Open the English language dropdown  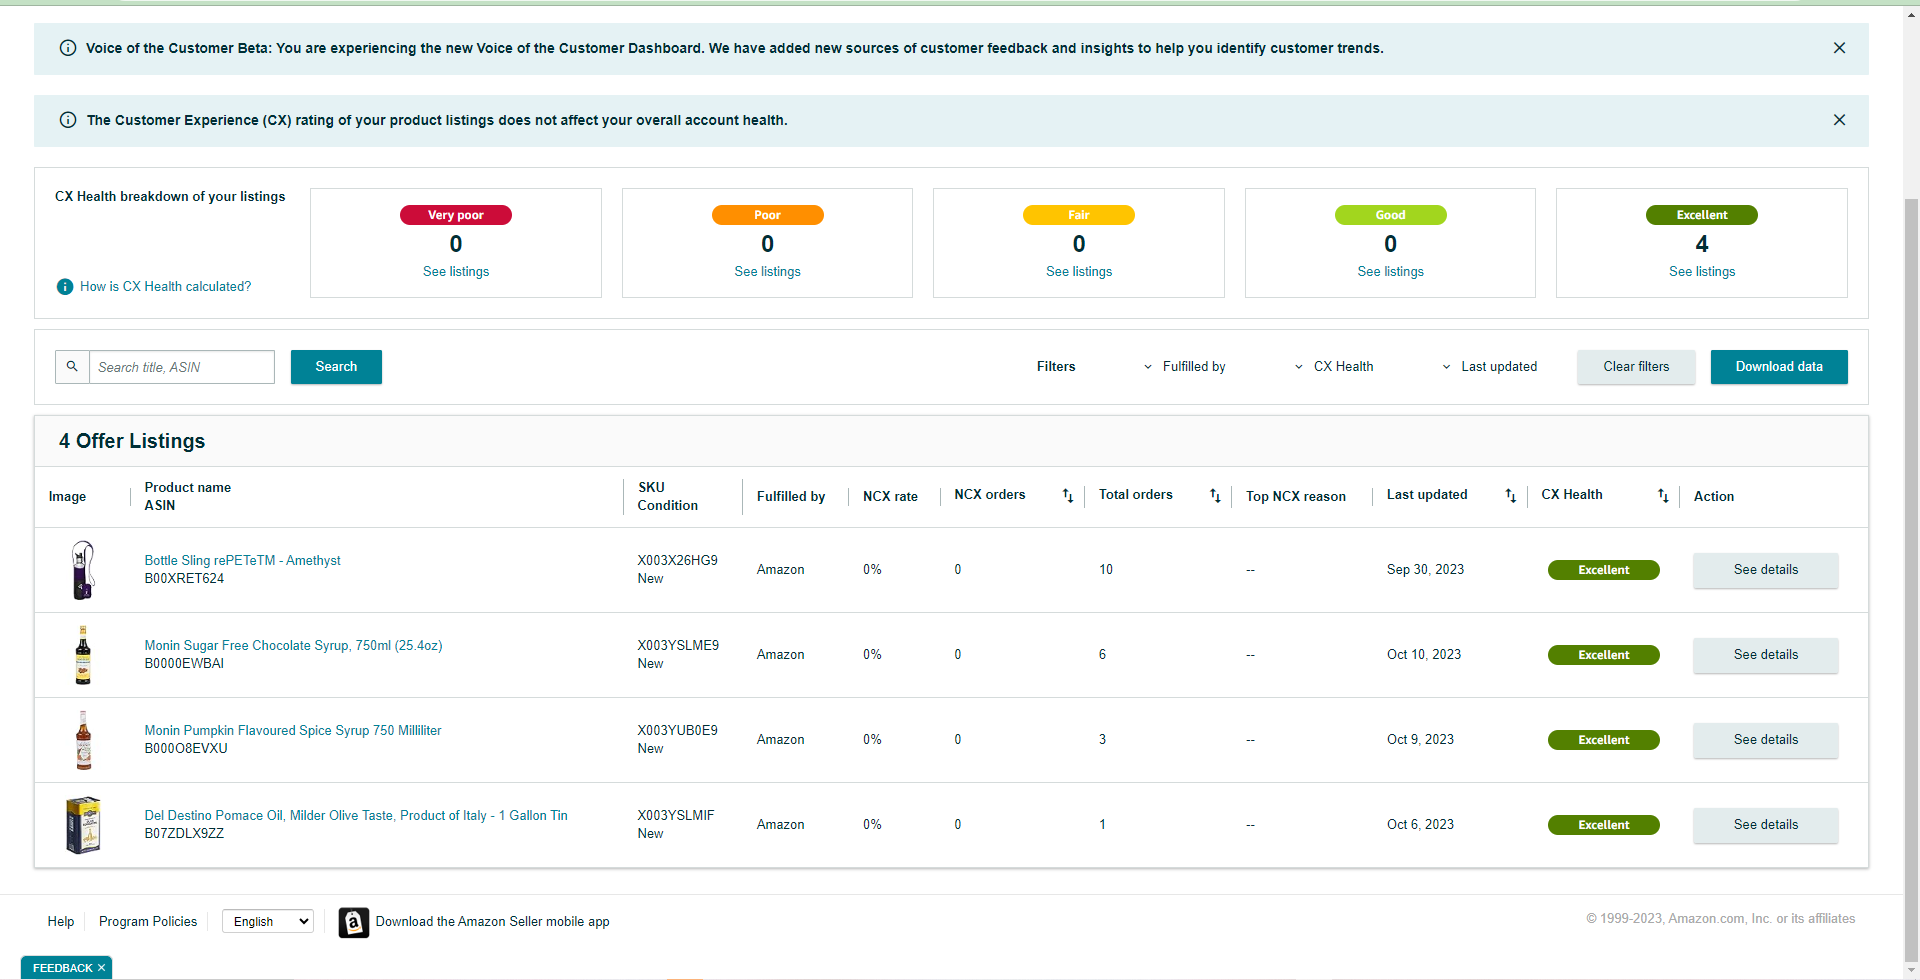pos(268,922)
